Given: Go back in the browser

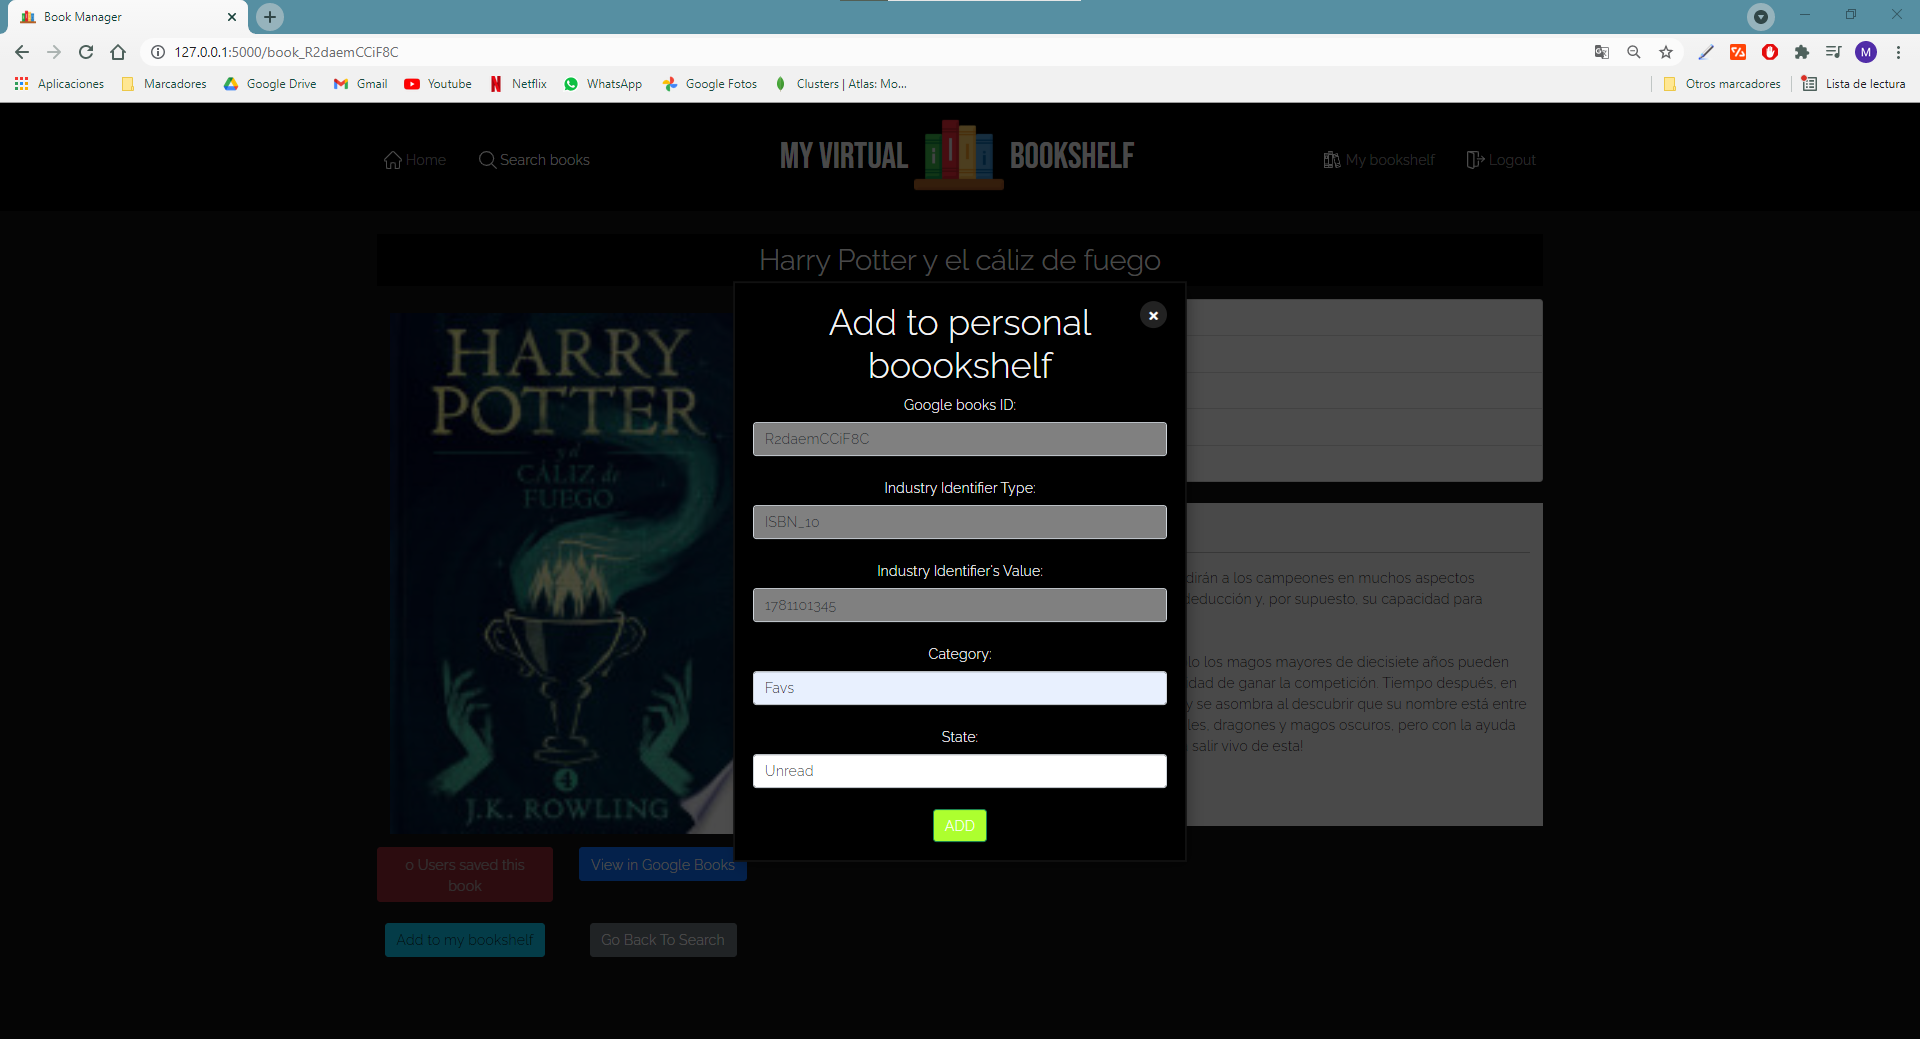Looking at the screenshot, I should [22, 52].
